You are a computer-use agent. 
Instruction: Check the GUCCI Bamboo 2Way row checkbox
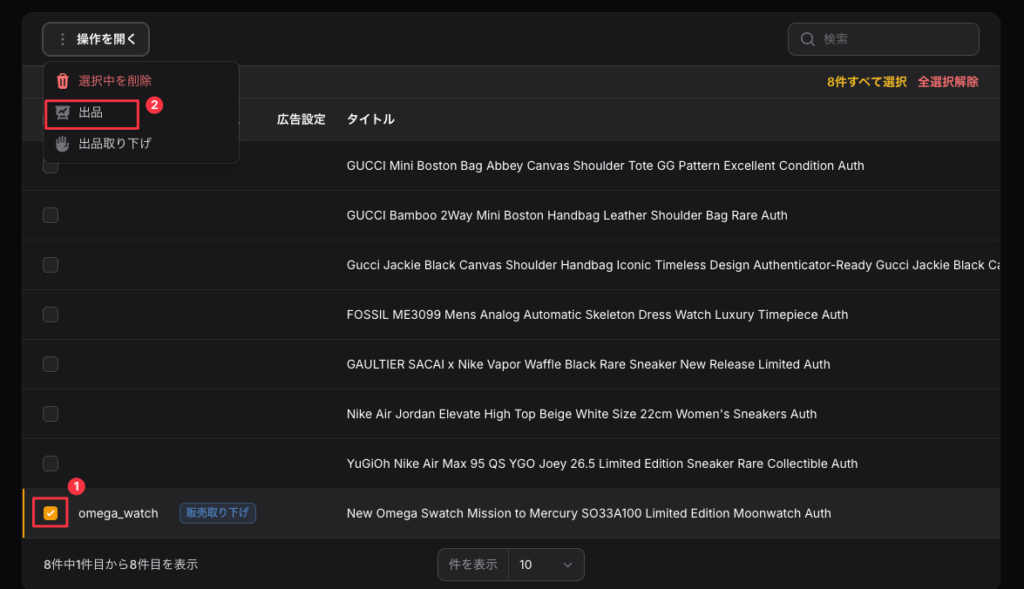tap(50, 215)
